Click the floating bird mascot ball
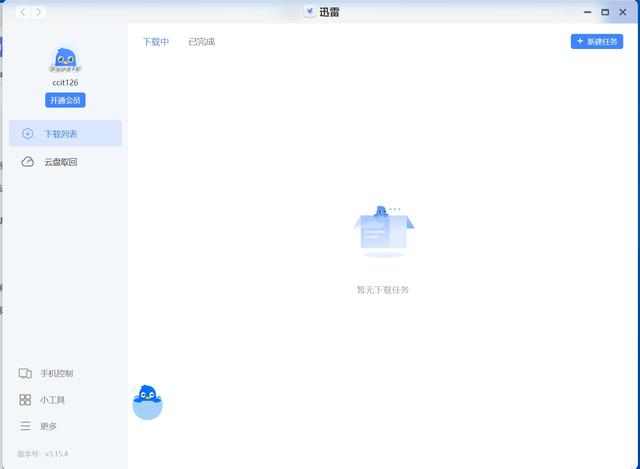Screen dimensions: 640x469 (x=147, y=402)
